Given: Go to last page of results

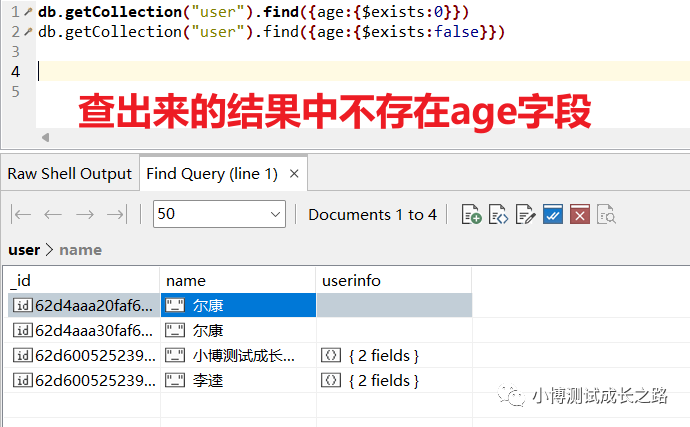Looking at the screenshot, I should click(117, 215).
